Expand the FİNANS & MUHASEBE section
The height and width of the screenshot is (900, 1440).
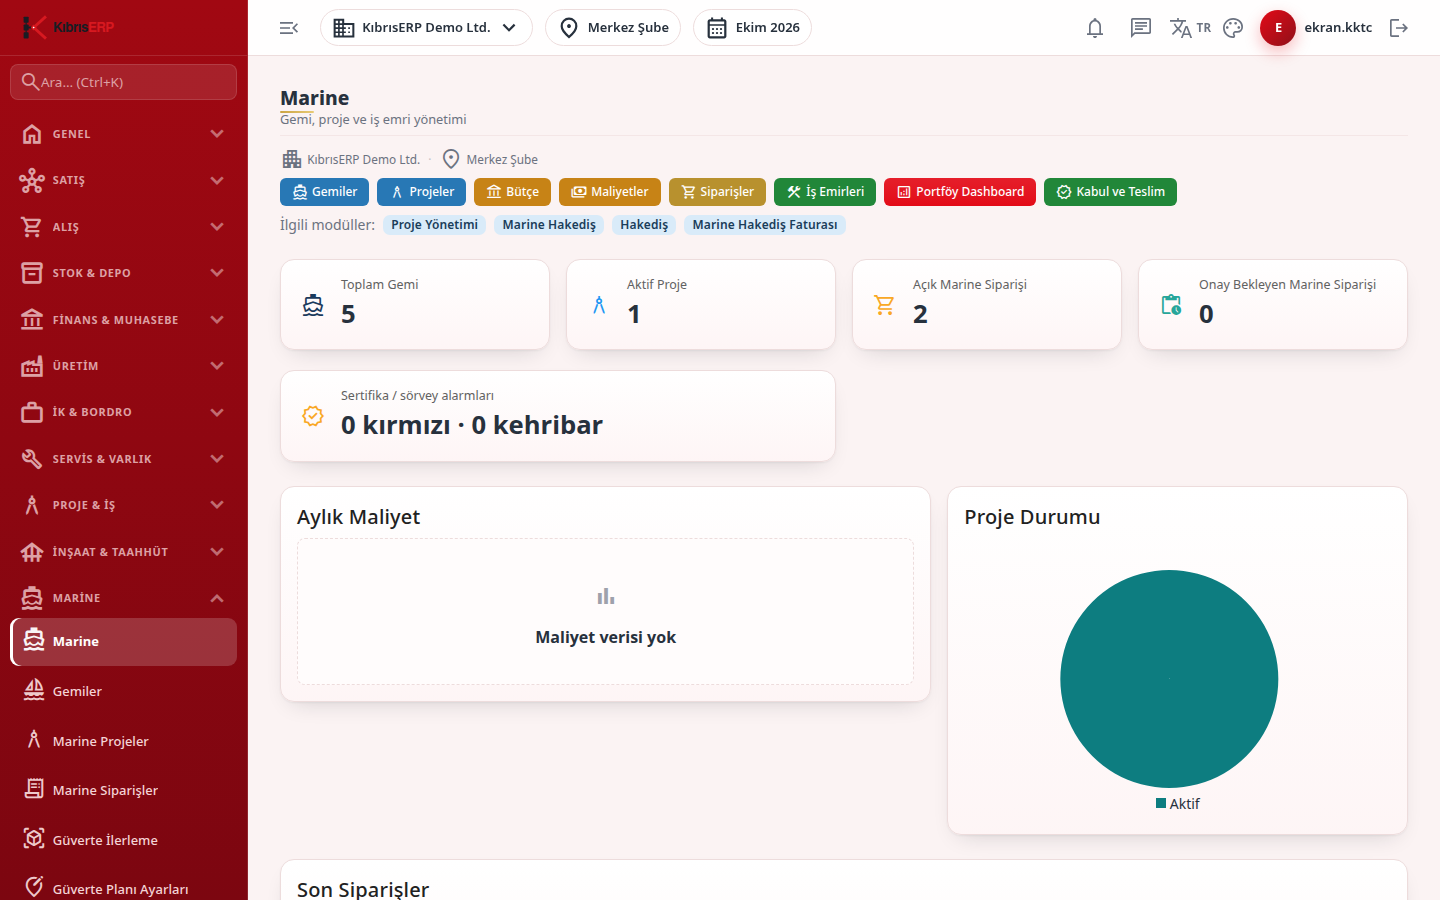pyautogui.click(x=124, y=320)
